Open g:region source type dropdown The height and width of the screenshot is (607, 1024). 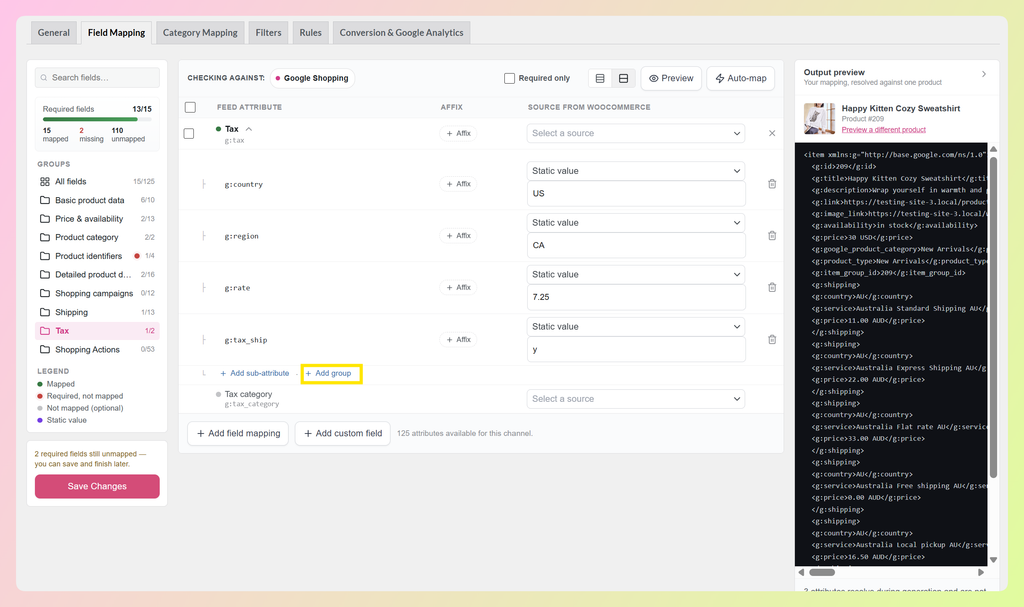pyautogui.click(x=636, y=223)
